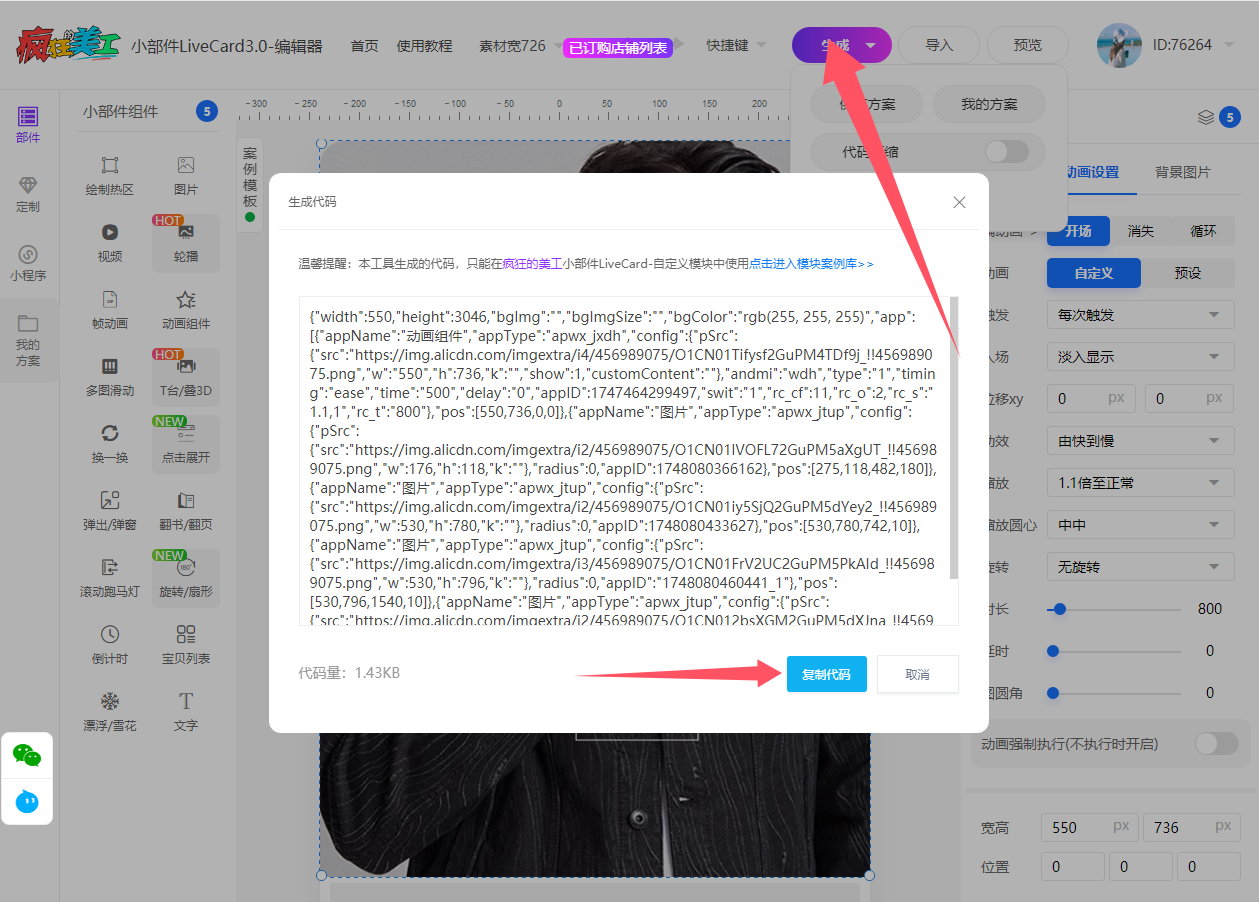Select the 循环 animation option

[x=1203, y=231]
